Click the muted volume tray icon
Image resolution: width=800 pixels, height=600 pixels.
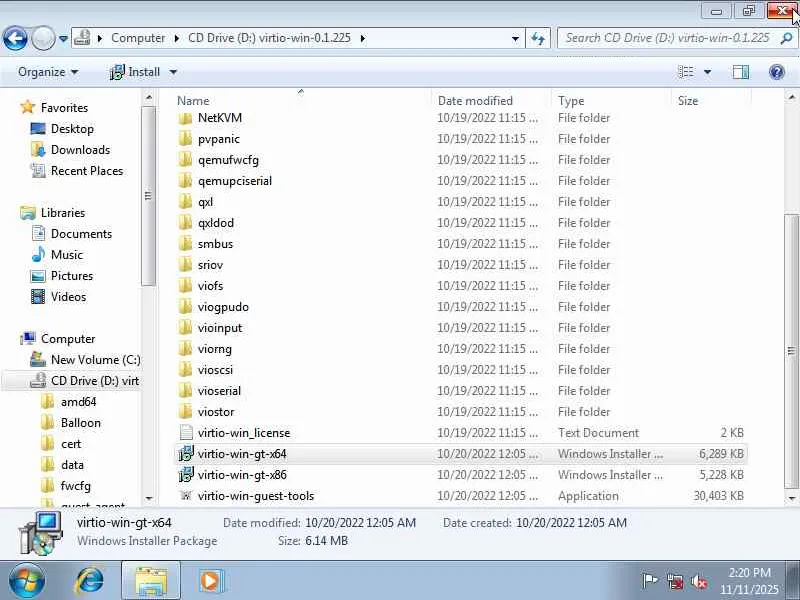click(x=698, y=581)
